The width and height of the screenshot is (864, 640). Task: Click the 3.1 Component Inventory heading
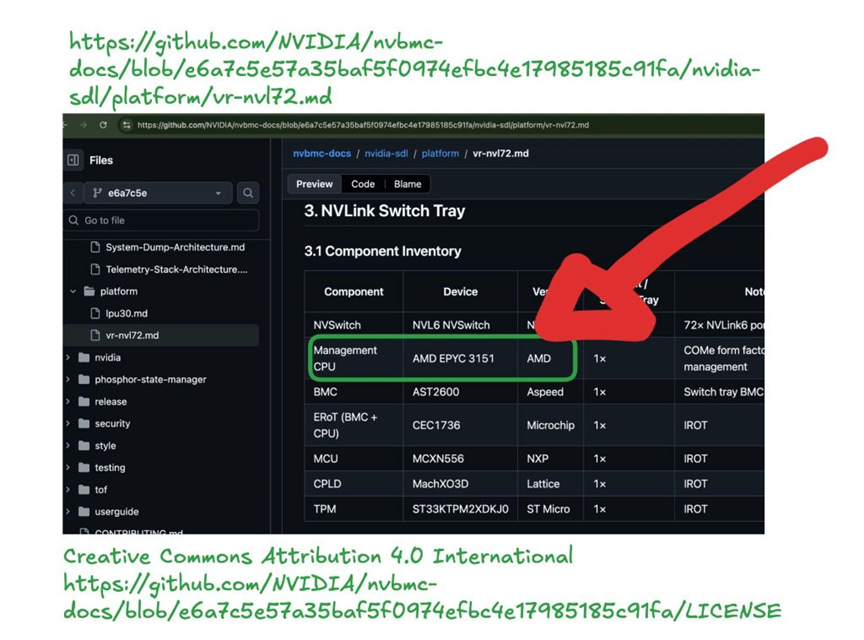point(382,251)
